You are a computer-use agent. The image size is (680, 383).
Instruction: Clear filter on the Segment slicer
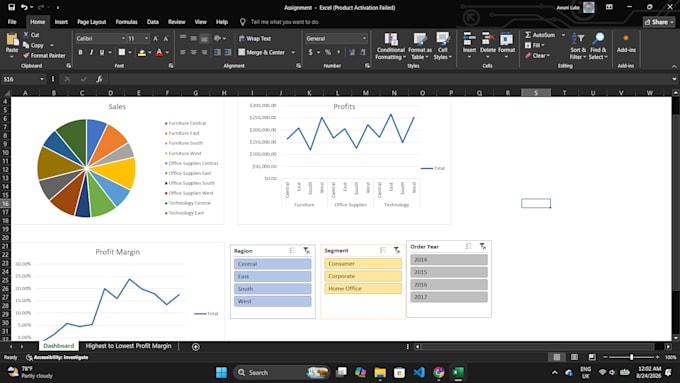point(397,250)
